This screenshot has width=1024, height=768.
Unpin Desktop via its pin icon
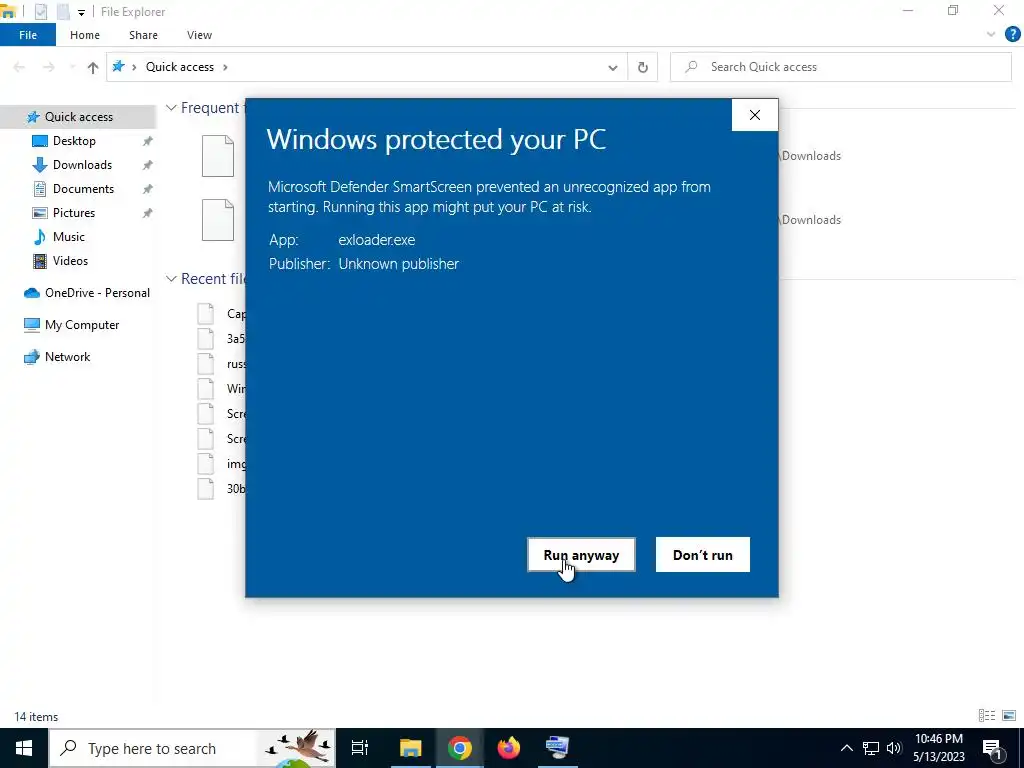tap(148, 141)
